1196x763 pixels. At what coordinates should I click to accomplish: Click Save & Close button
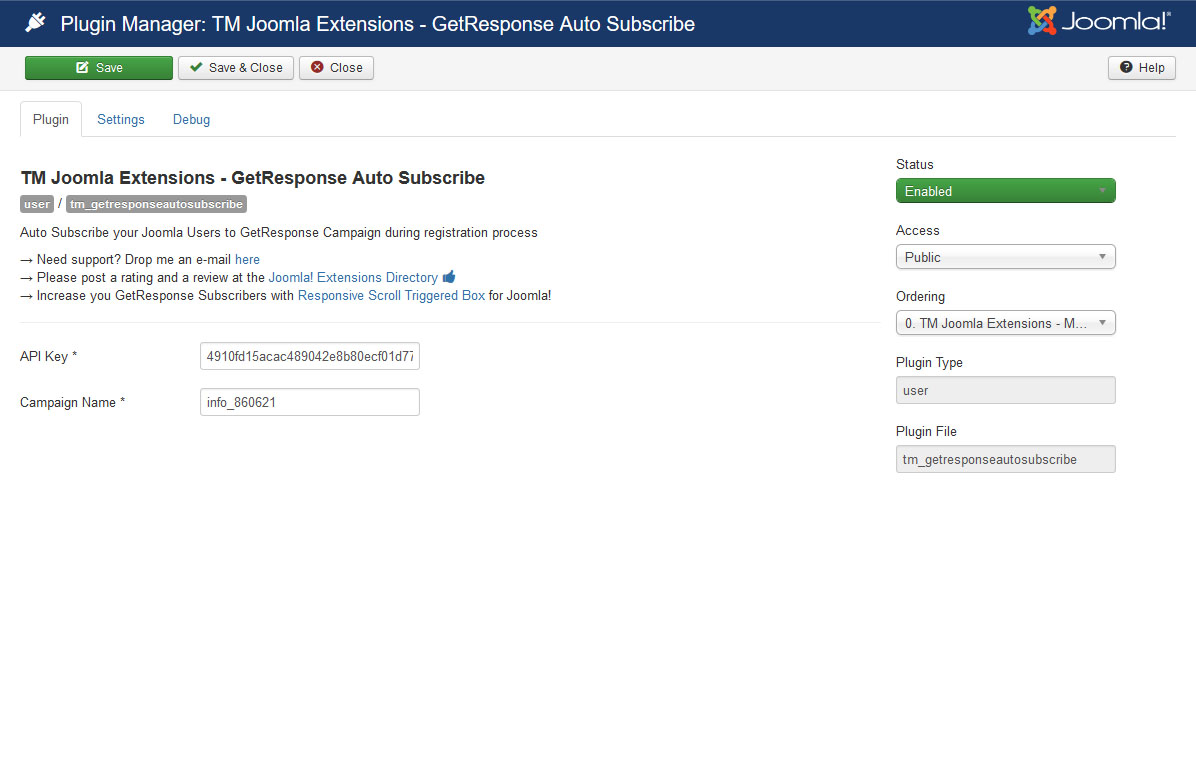tap(236, 68)
